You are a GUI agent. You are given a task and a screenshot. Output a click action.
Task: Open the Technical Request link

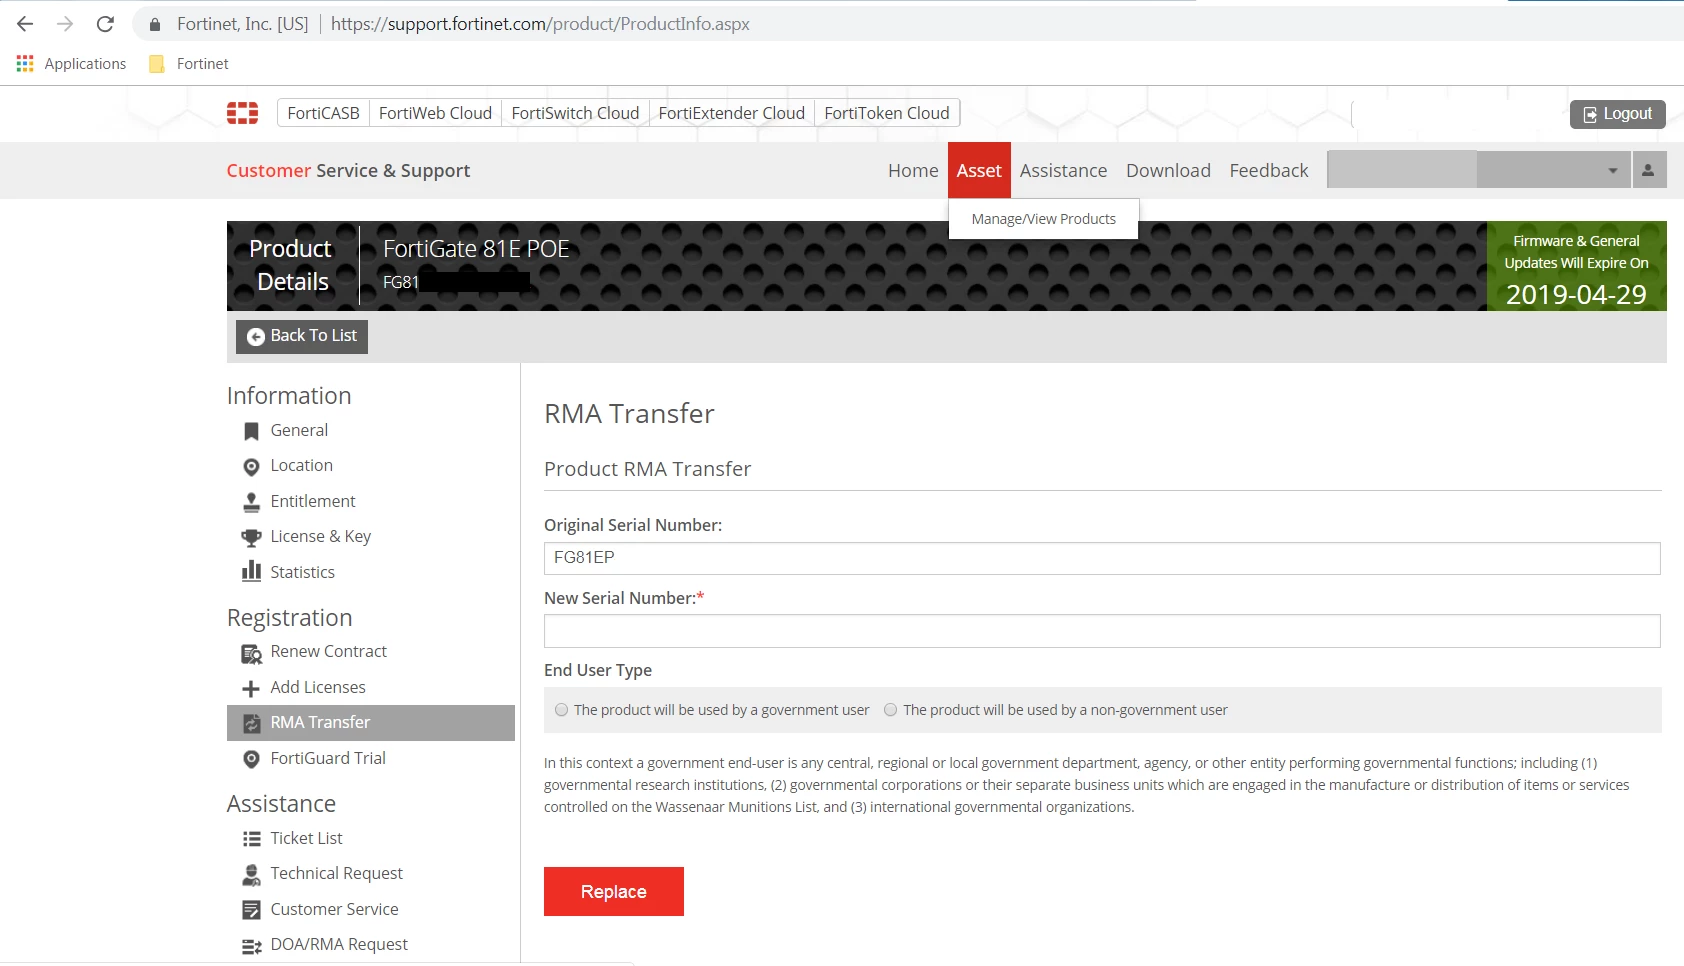point(336,874)
